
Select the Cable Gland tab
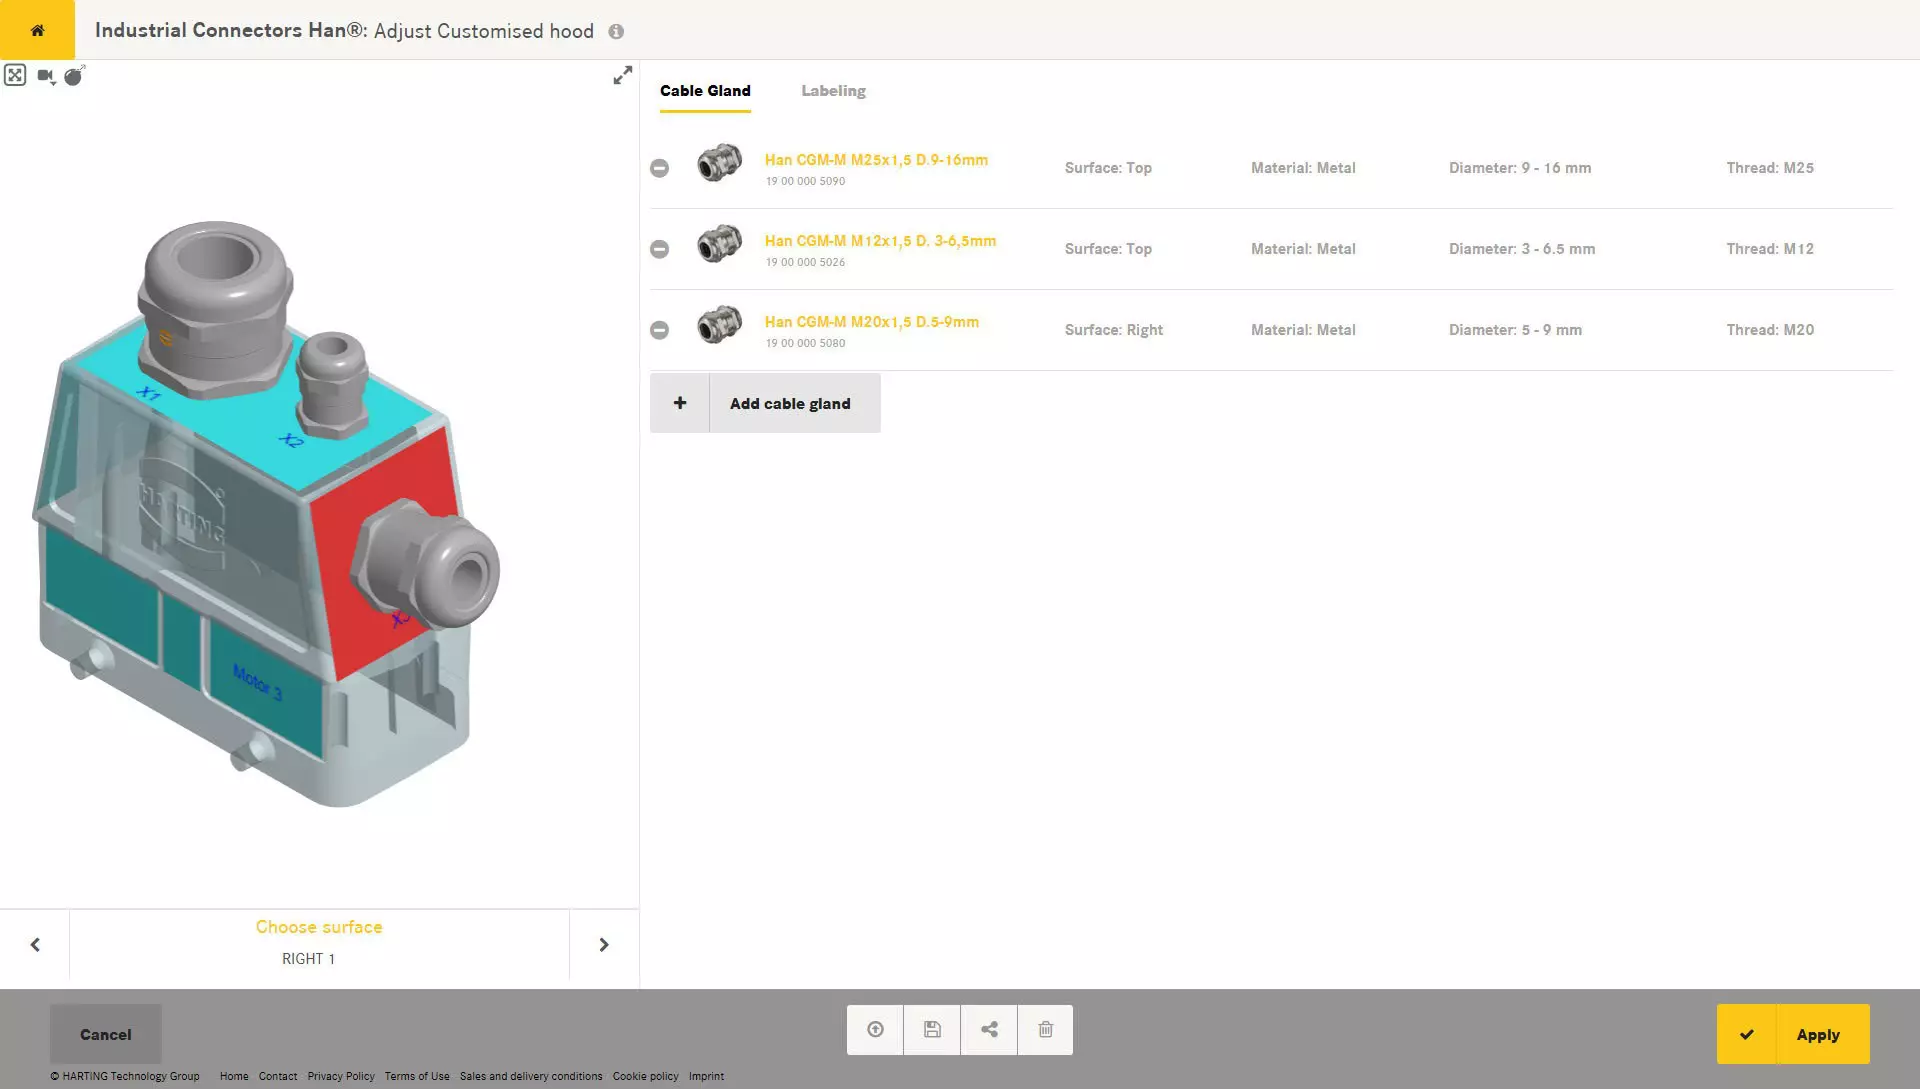(704, 90)
